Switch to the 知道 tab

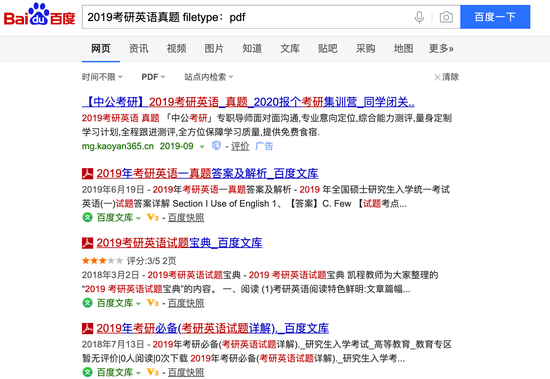coord(252,48)
